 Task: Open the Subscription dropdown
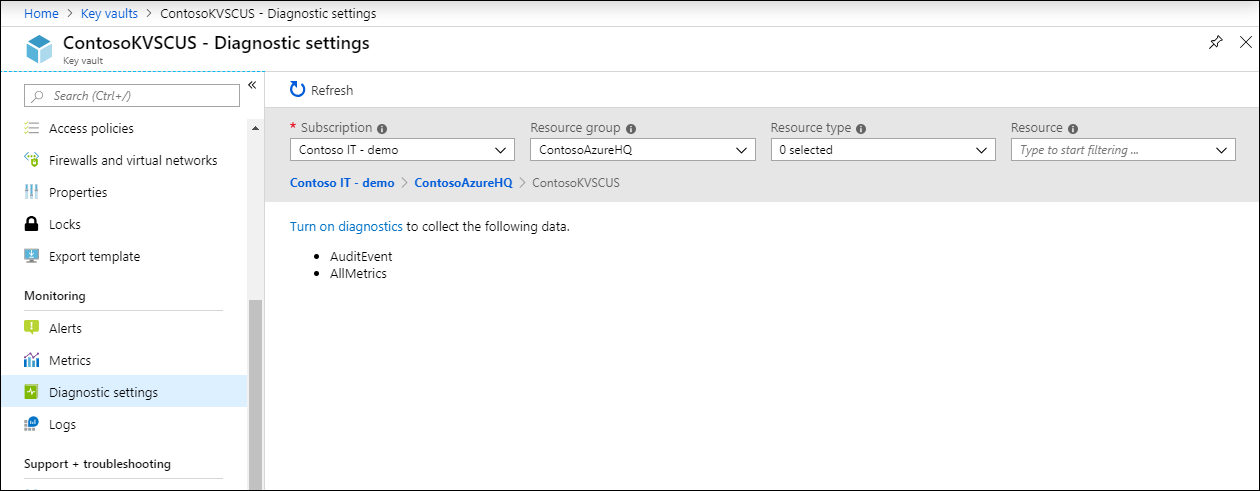[x=403, y=150]
